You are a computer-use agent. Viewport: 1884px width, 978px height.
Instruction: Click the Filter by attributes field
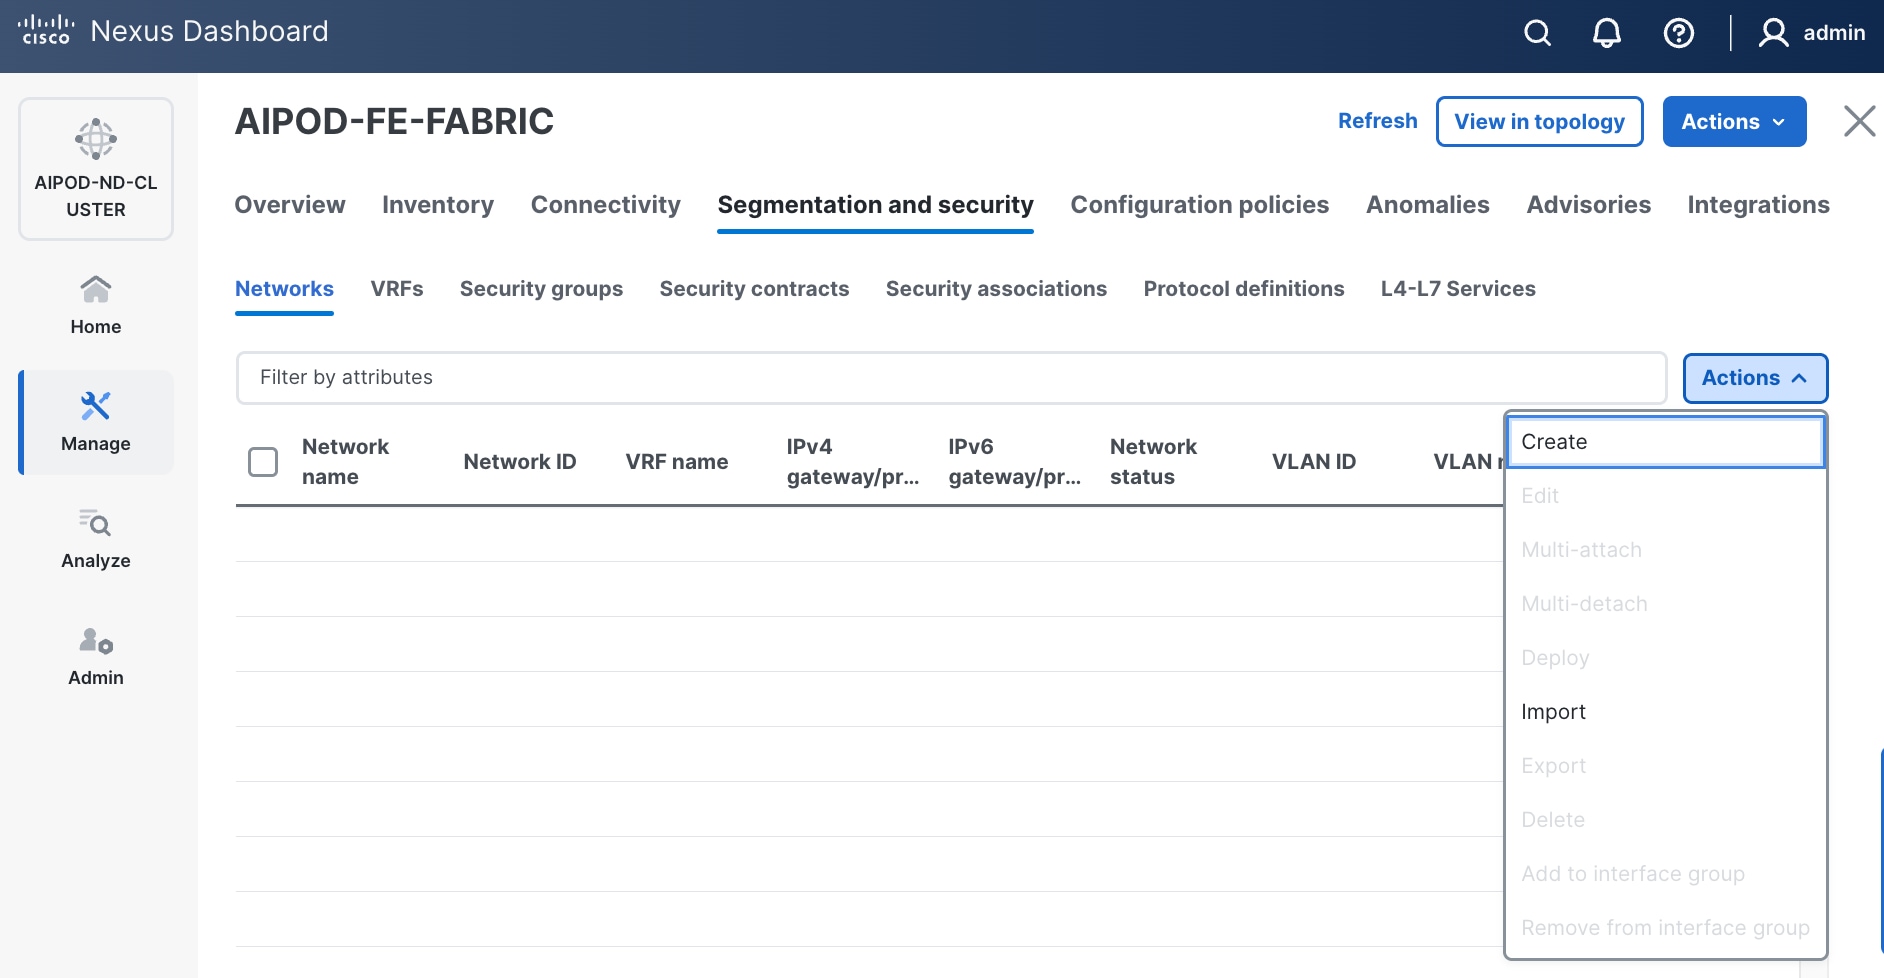click(x=950, y=378)
